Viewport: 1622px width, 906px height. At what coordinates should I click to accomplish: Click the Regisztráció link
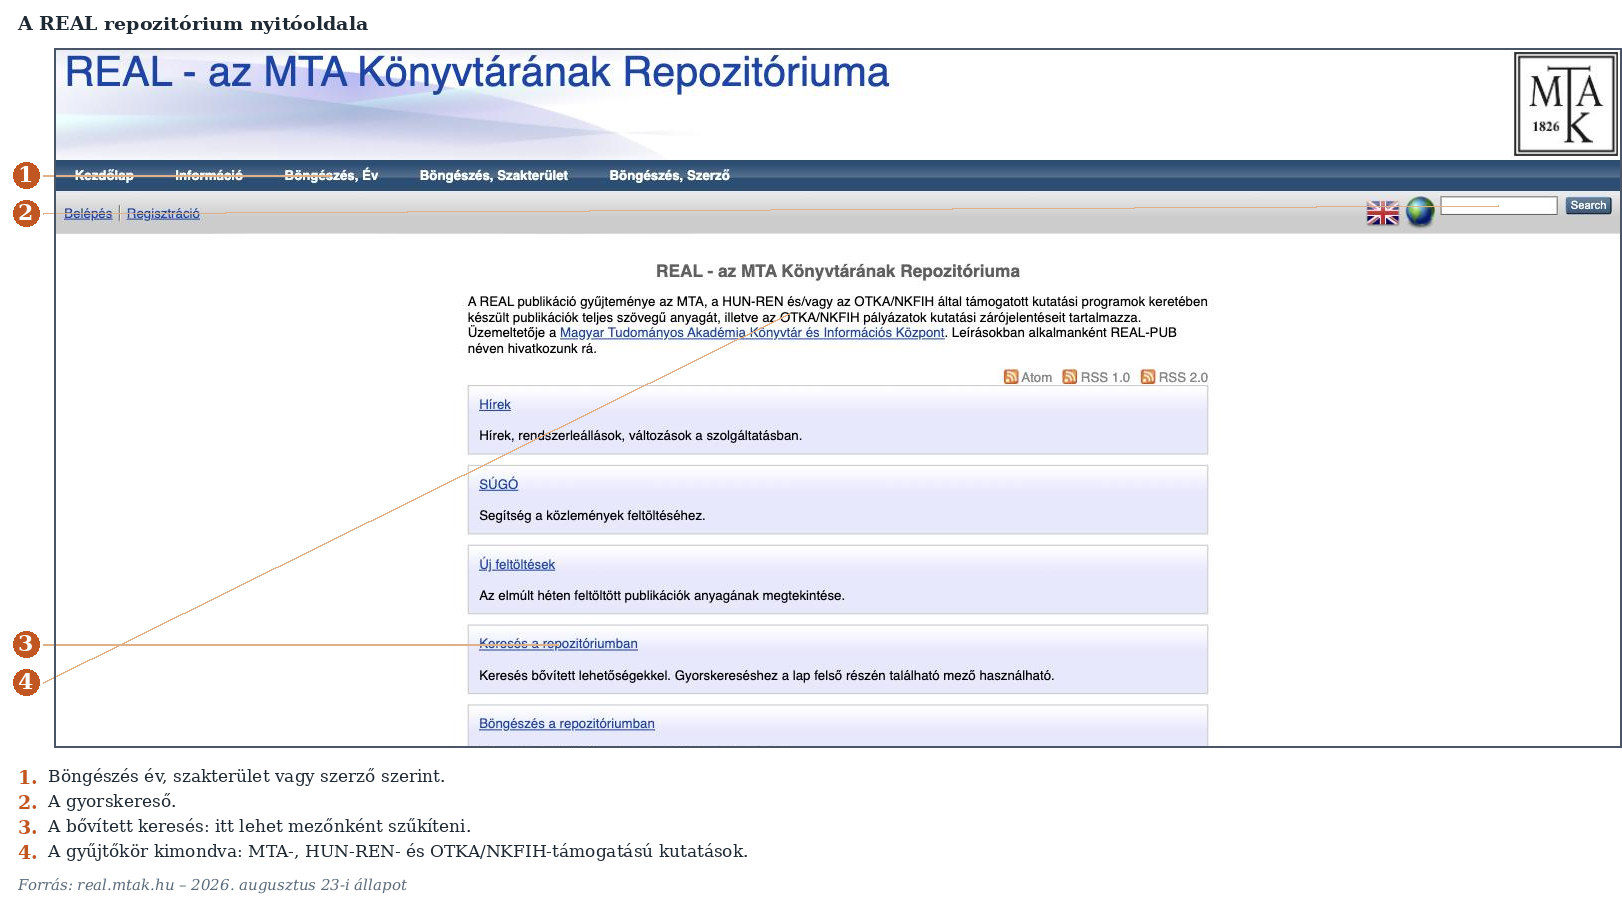click(163, 213)
